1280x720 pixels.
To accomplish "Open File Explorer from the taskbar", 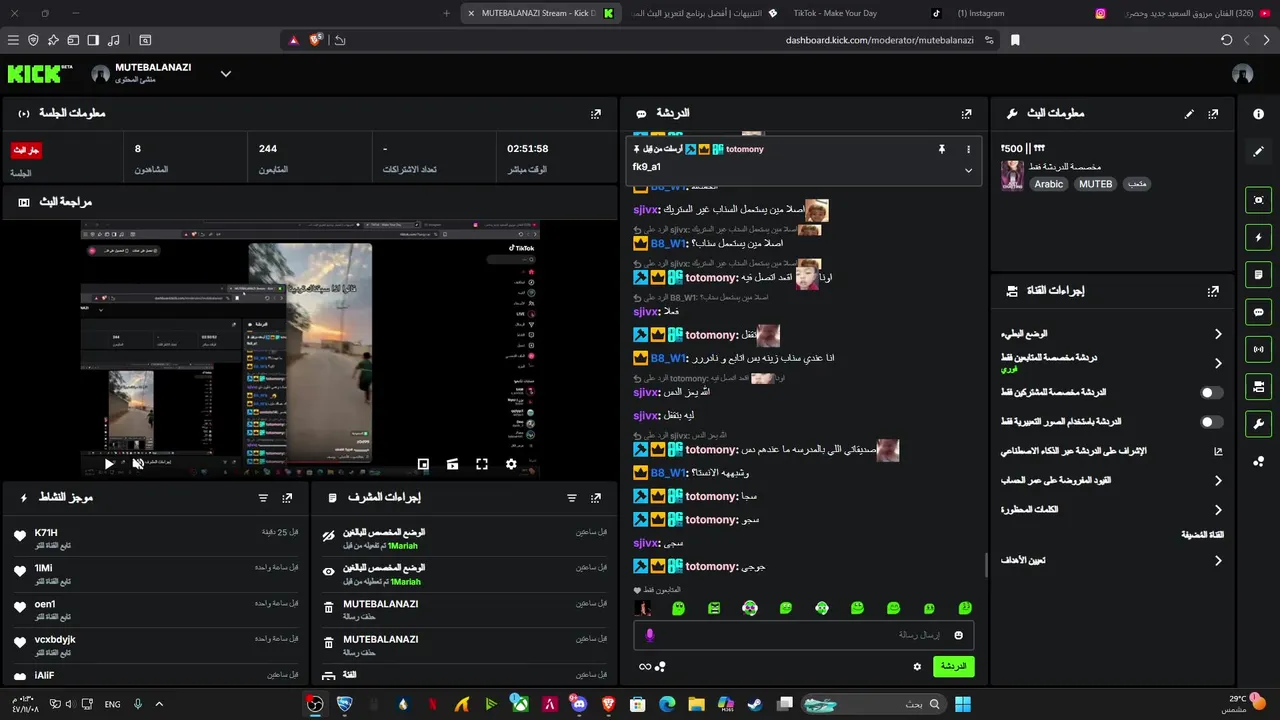I will click(x=696, y=704).
